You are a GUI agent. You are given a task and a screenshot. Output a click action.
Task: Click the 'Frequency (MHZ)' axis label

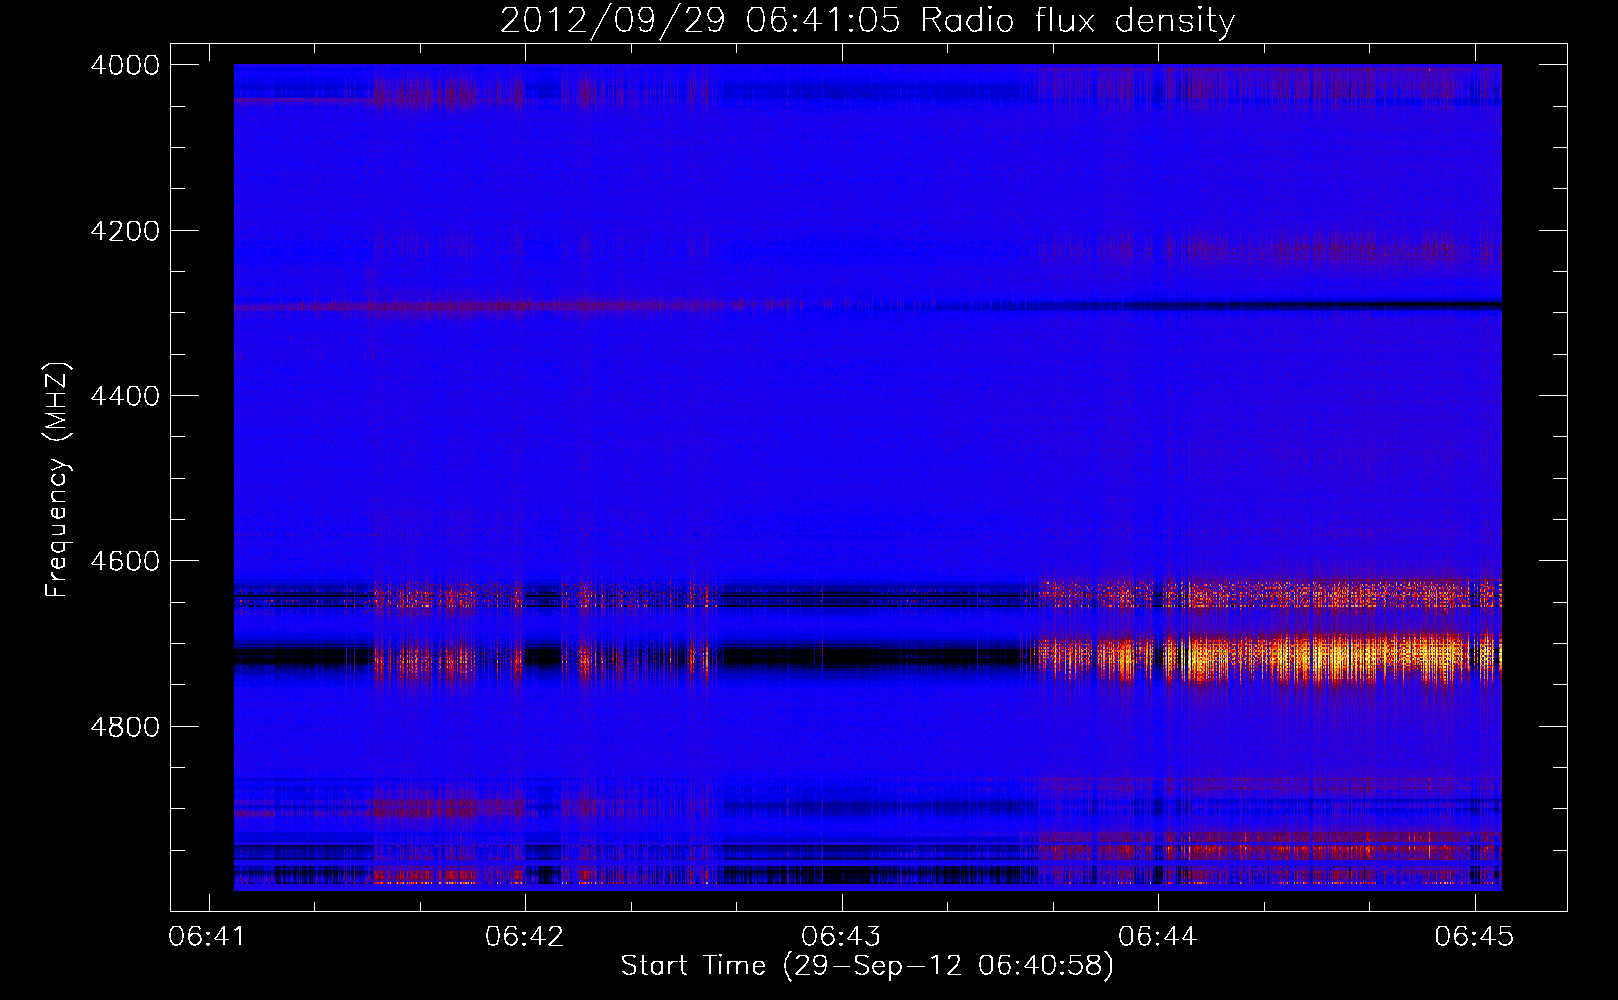58,480
